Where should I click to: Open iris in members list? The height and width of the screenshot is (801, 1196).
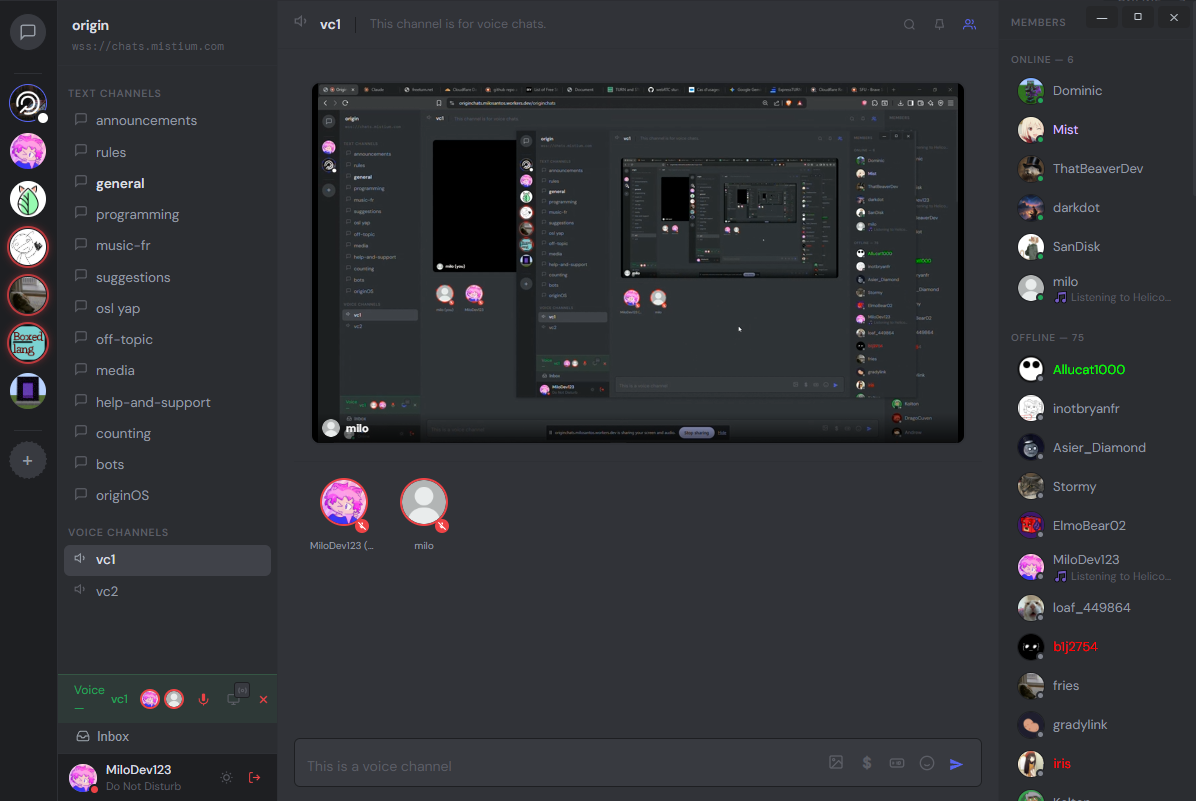pyautogui.click(x=1096, y=764)
